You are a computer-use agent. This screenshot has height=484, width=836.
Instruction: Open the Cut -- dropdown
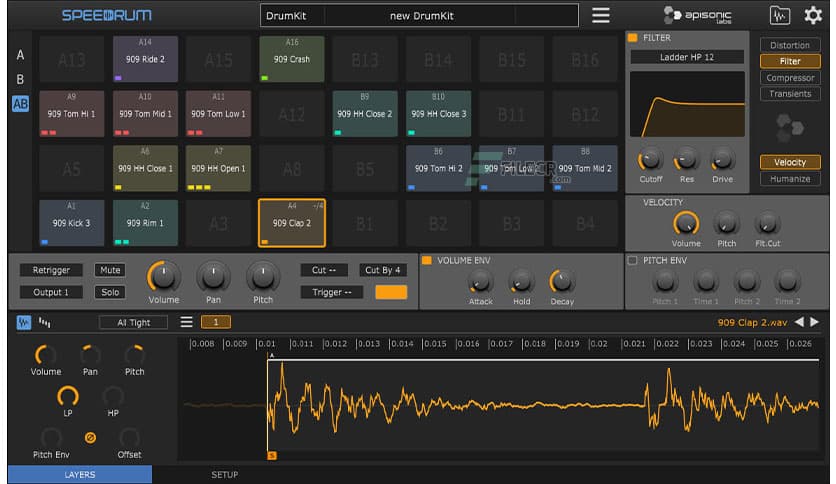click(x=324, y=270)
